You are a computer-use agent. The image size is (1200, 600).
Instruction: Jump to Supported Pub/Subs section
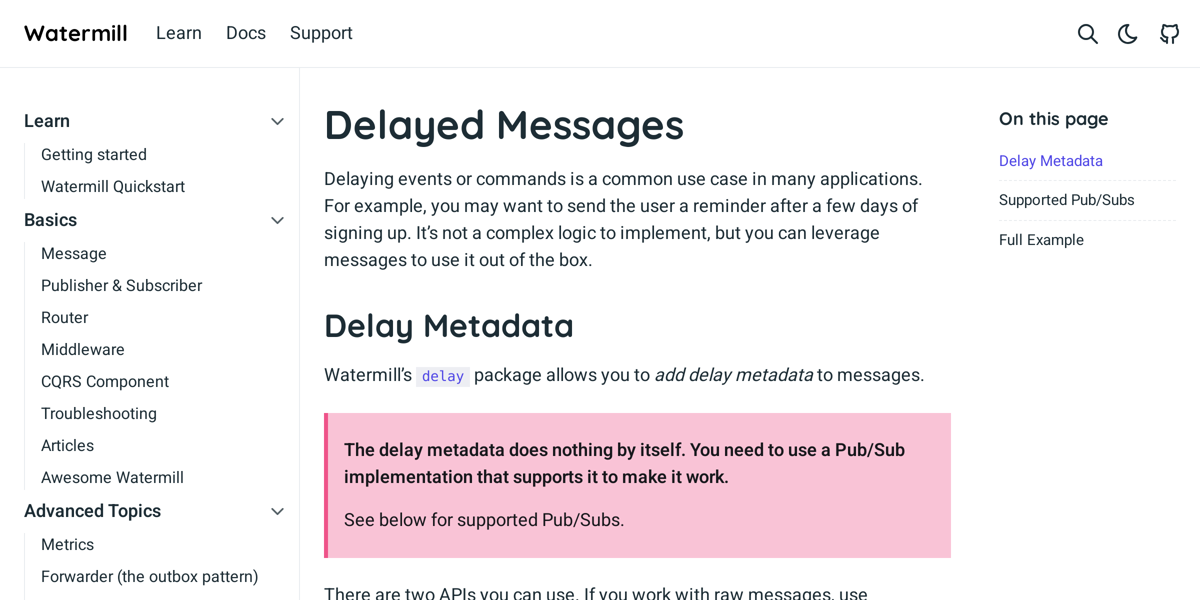click(x=1066, y=200)
